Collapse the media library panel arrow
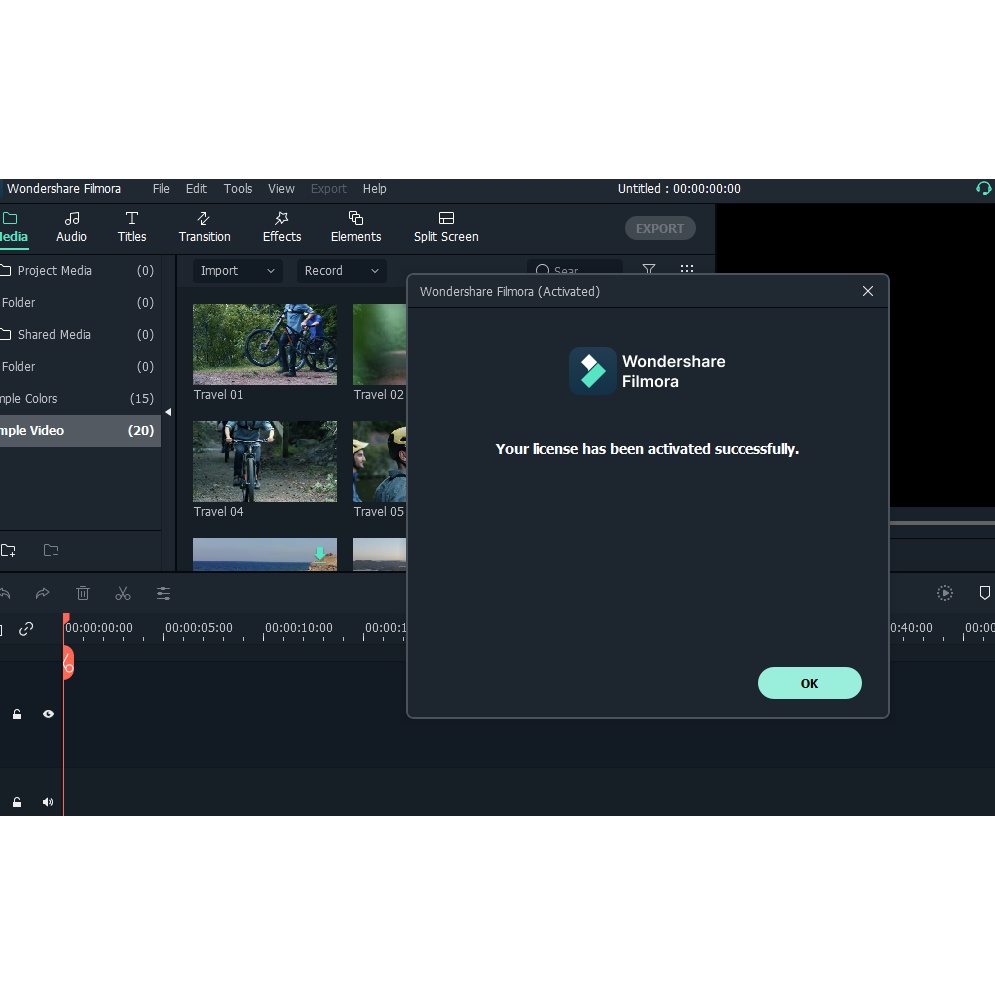Screen dimensions: 995x995 [168, 412]
